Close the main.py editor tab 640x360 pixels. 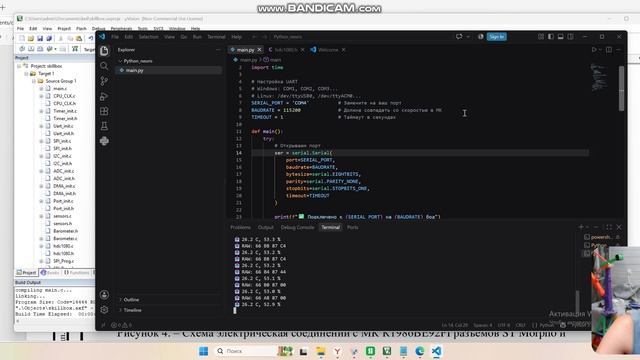click(259, 50)
